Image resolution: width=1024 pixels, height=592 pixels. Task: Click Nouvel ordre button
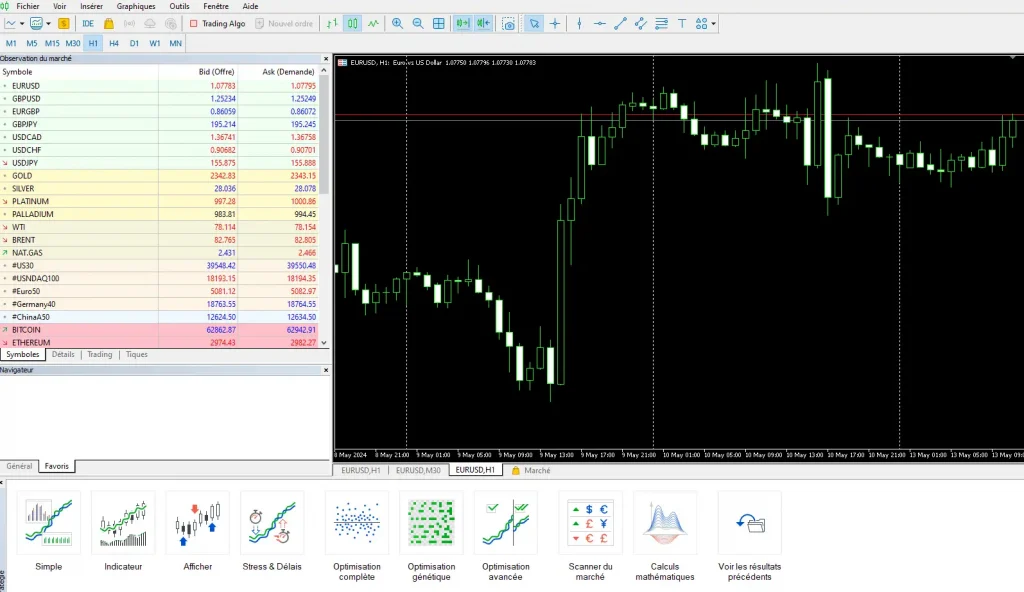point(284,24)
